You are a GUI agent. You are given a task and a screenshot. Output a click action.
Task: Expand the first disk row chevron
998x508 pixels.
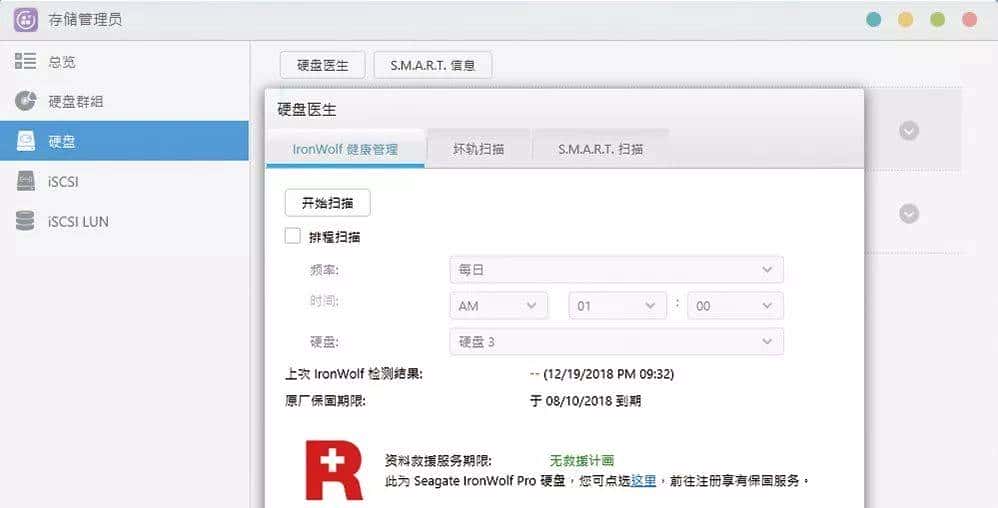click(908, 131)
